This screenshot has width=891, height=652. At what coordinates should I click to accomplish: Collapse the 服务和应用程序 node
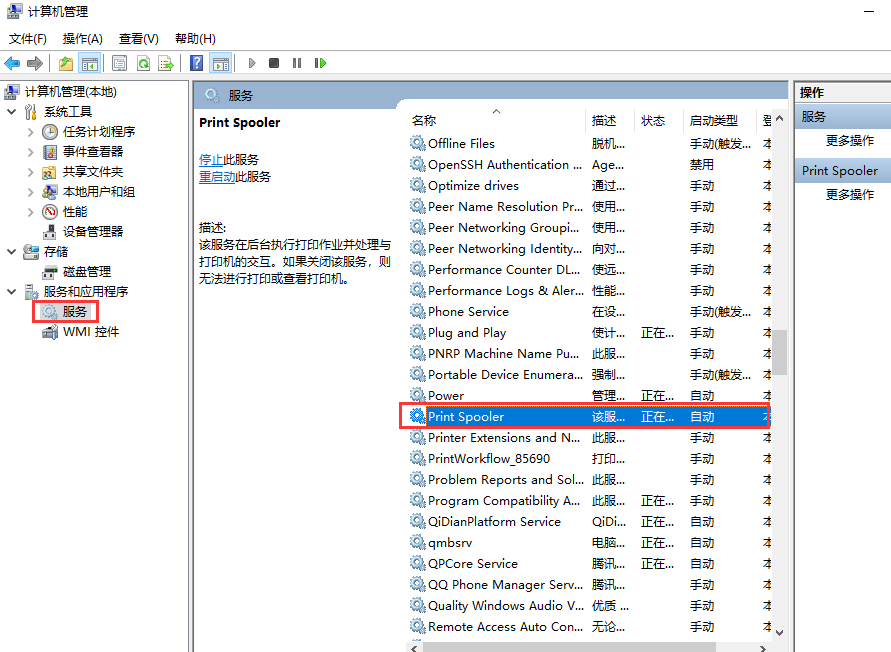(11, 292)
